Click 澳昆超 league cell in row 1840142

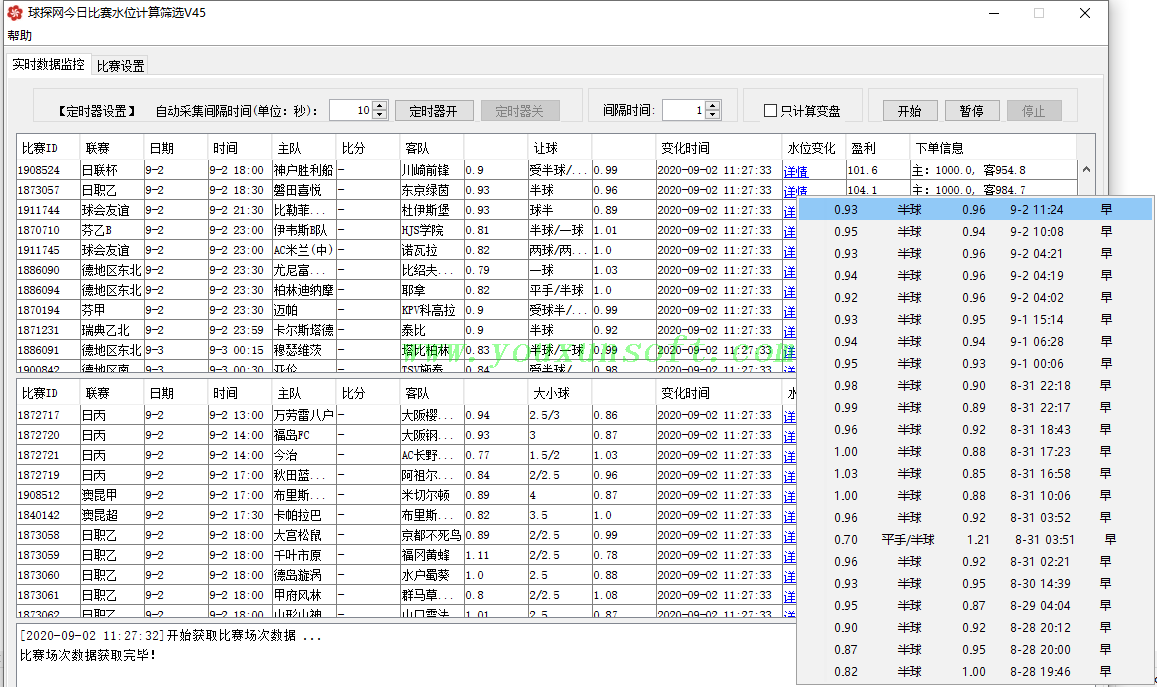(x=111, y=515)
